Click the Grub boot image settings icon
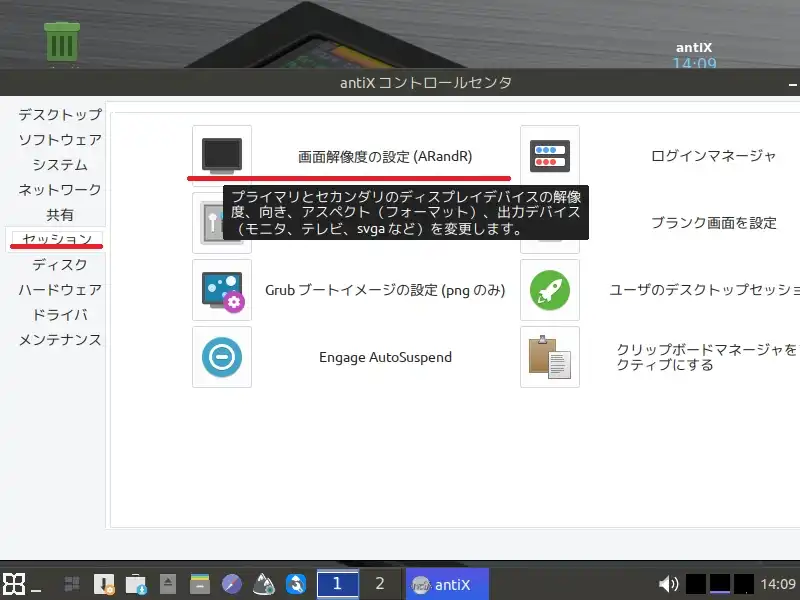 (x=221, y=290)
